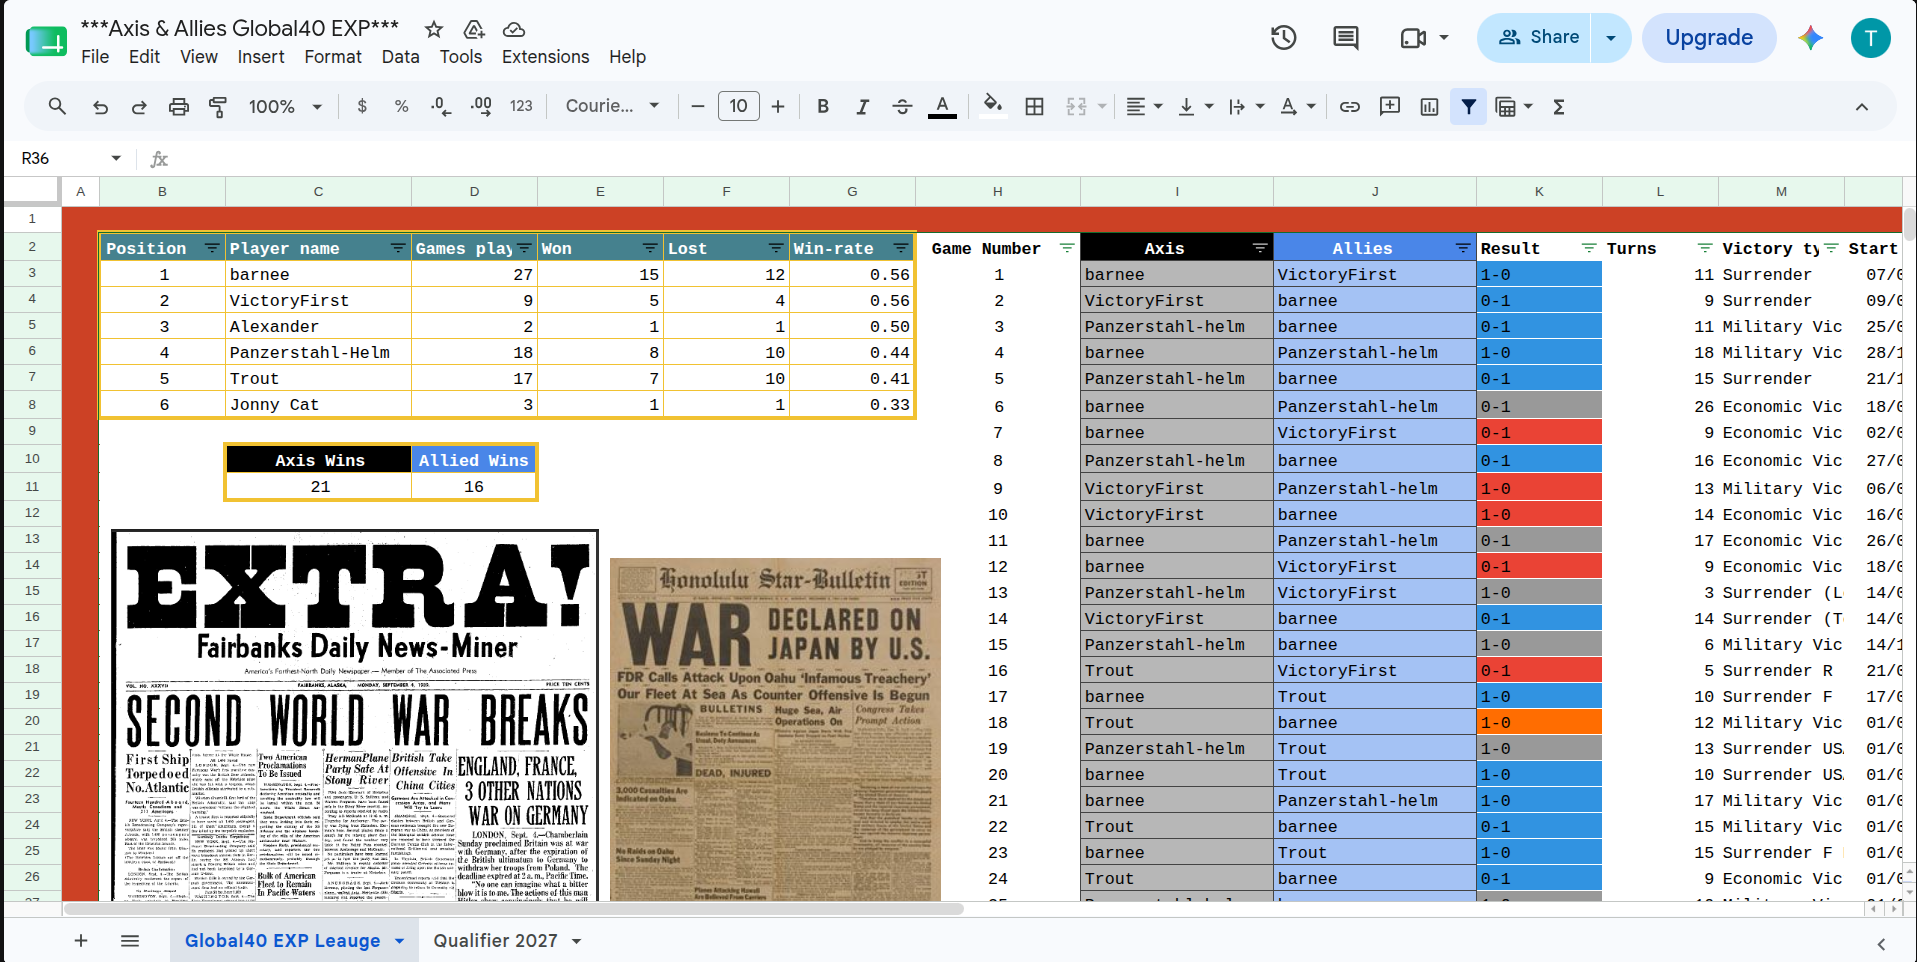Open the user account avatar
1917x962 pixels.
point(1870,38)
